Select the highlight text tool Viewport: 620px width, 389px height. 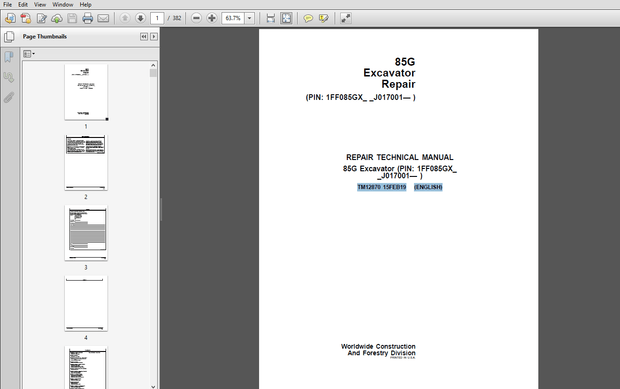tap(323, 18)
